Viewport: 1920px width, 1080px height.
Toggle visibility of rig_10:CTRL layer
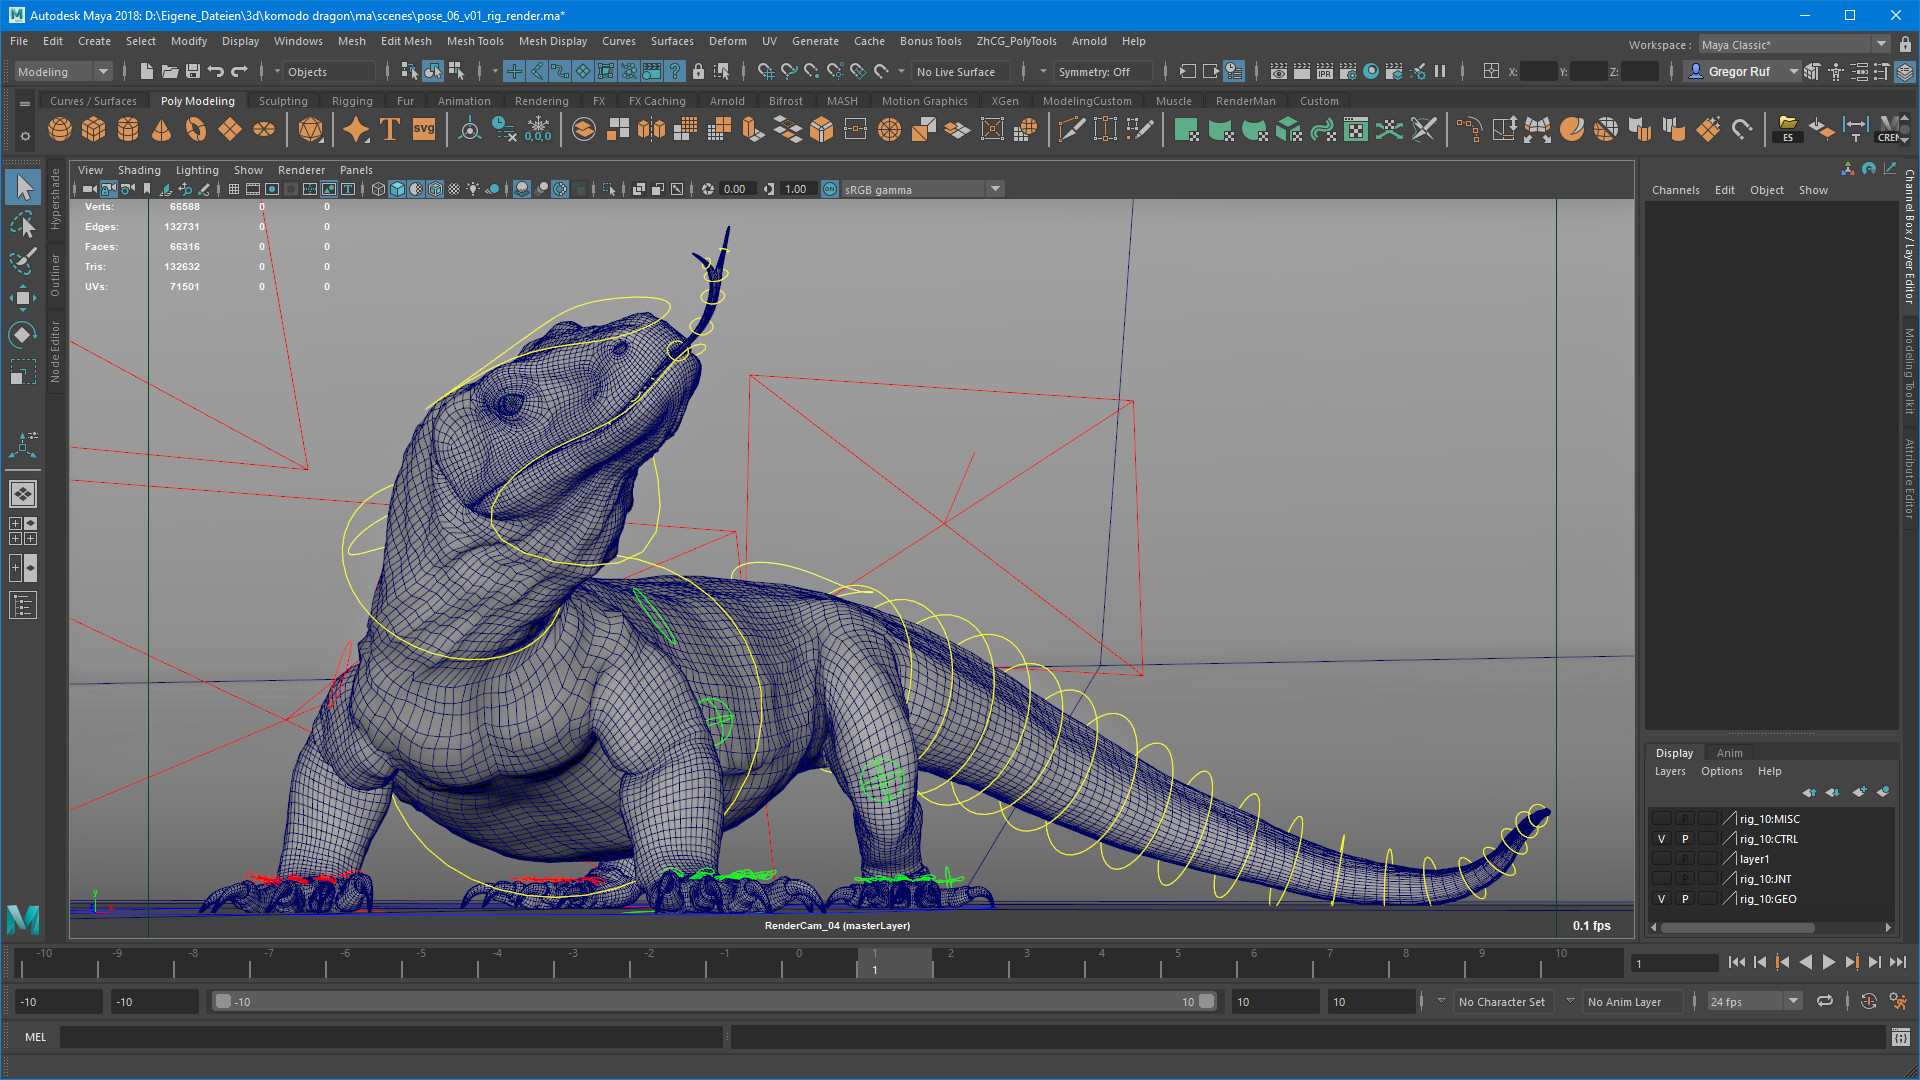click(x=1661, y=839)
